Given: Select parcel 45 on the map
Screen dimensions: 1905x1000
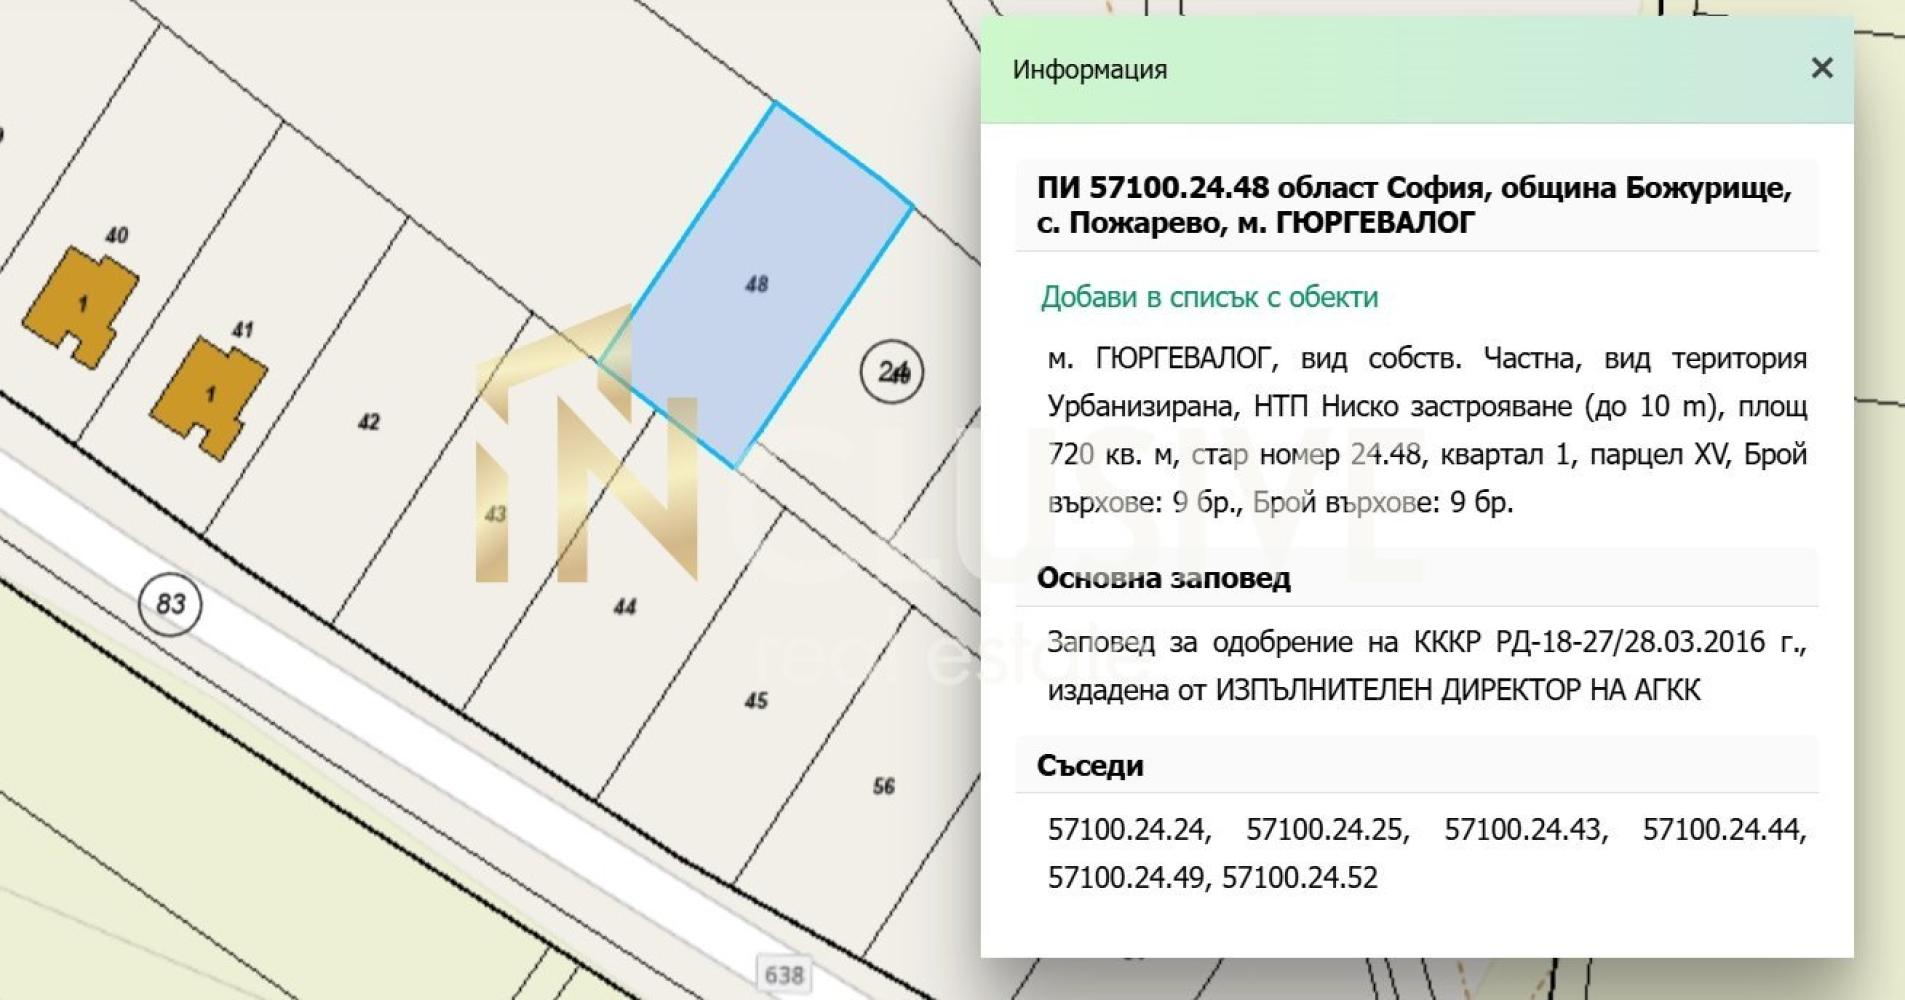Looking at the screenshot, I should 756,700.
